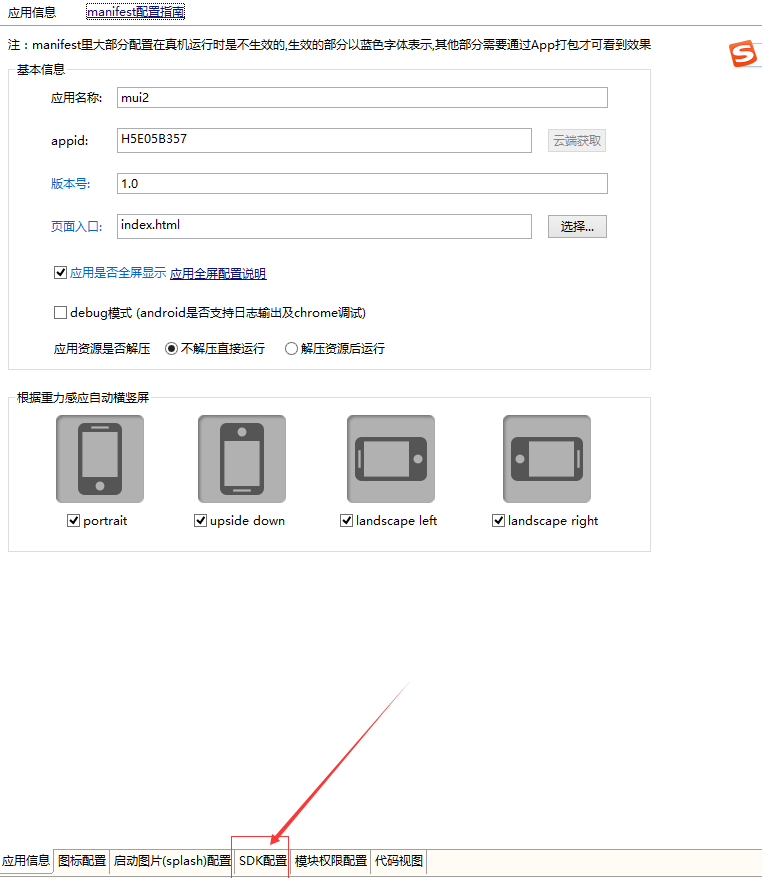This screenshot has width=762, height=878.
Task: Open the 模块权限配置 tab
Action: click(x=330, y=861)
